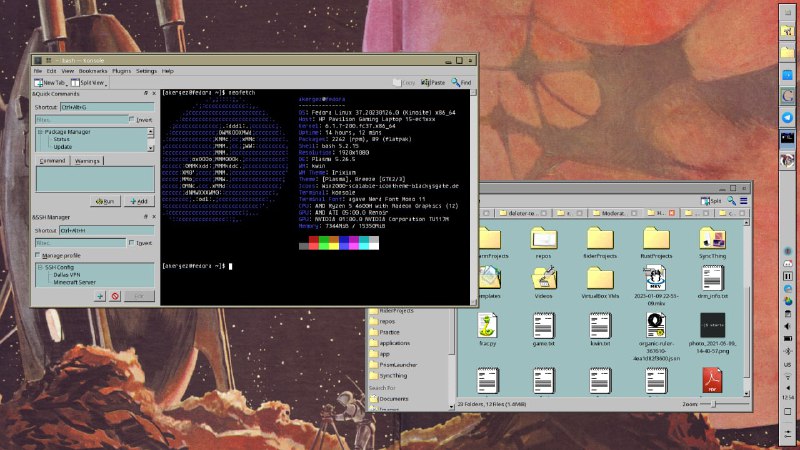The width and height of the screenshot is (800, 450).
Task: Select the PDF file icon
Action: point(712,381)
